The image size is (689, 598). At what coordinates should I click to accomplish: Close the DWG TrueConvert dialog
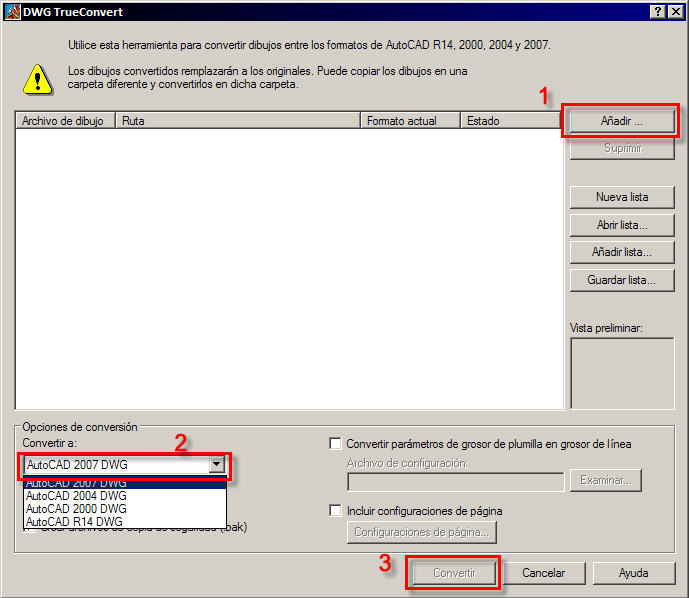[676, 12]
